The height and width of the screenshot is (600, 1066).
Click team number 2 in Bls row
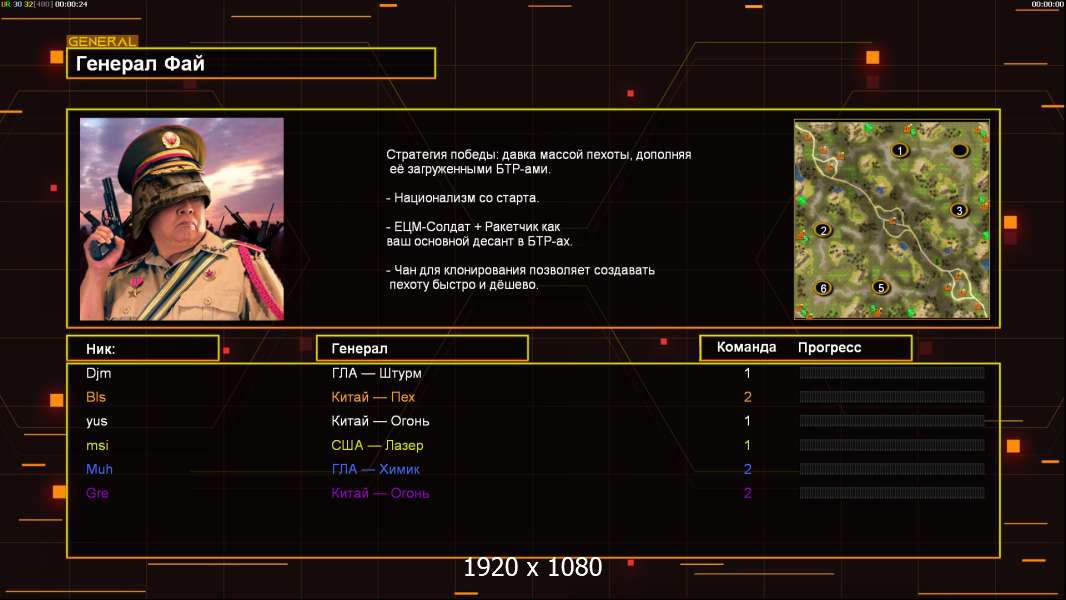(747, 397)
